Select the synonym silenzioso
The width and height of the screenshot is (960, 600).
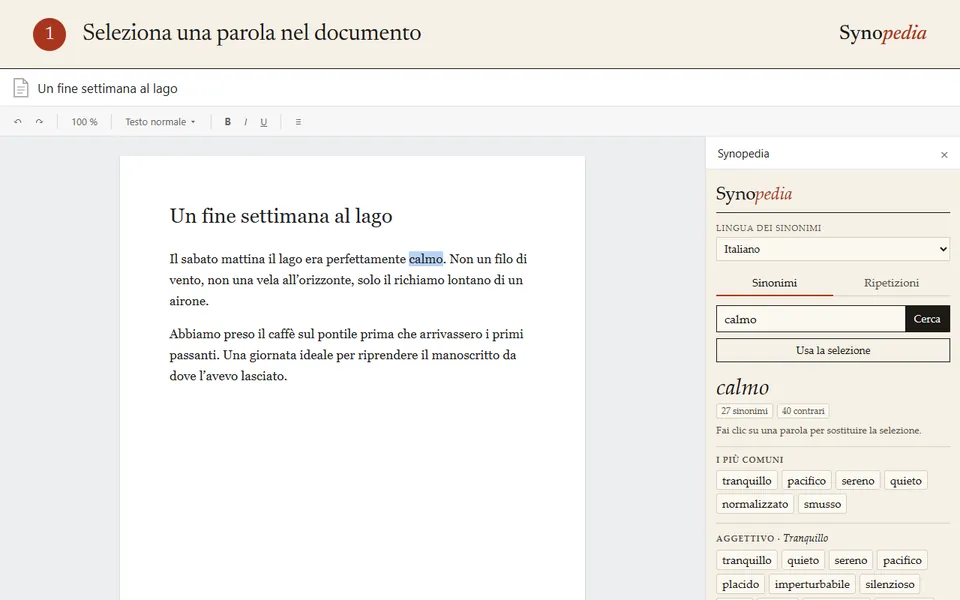coord(890,584)
